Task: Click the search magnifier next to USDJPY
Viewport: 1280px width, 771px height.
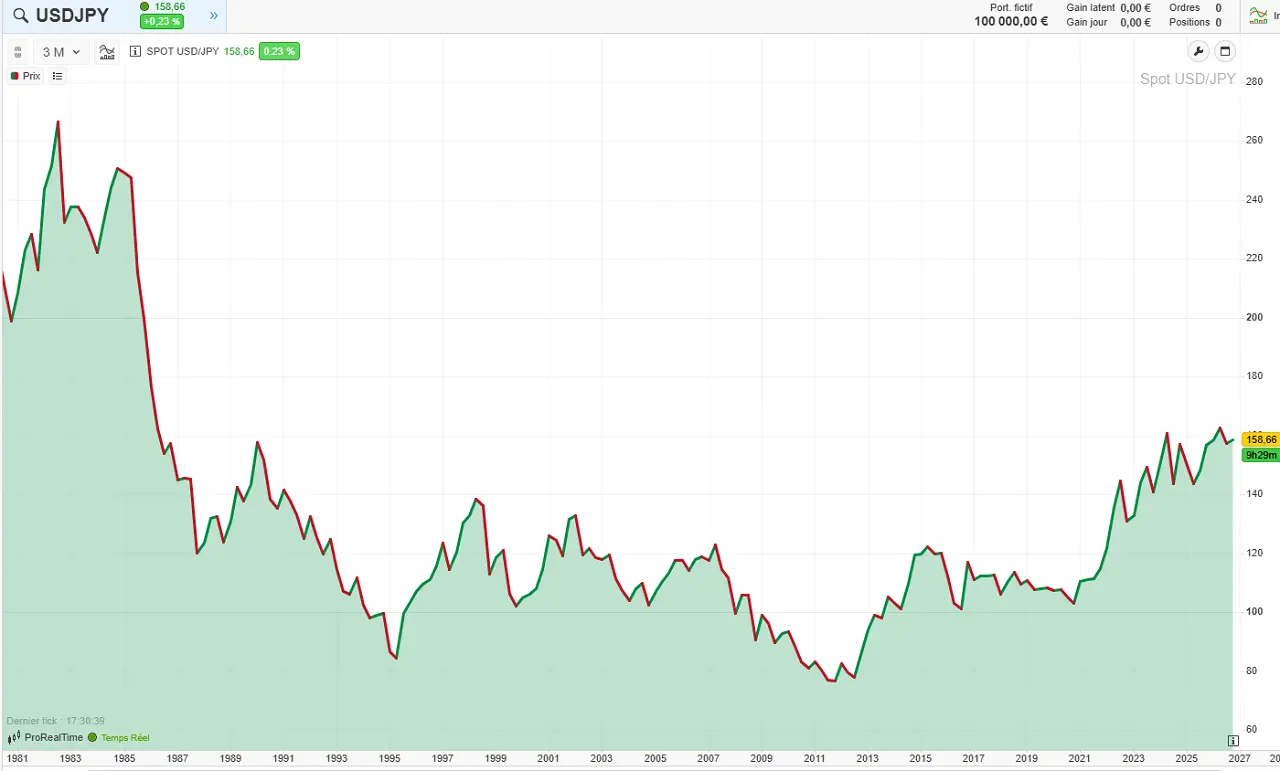Action: 20,15
